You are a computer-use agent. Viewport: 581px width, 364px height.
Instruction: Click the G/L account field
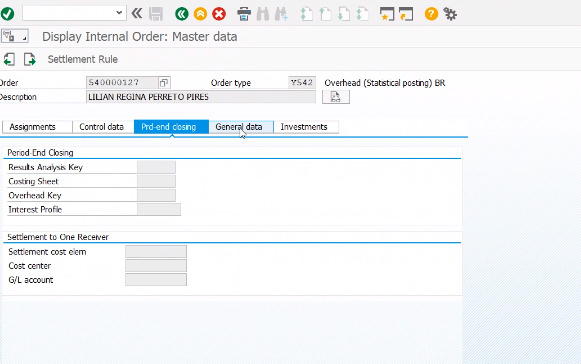click(156, 280)
